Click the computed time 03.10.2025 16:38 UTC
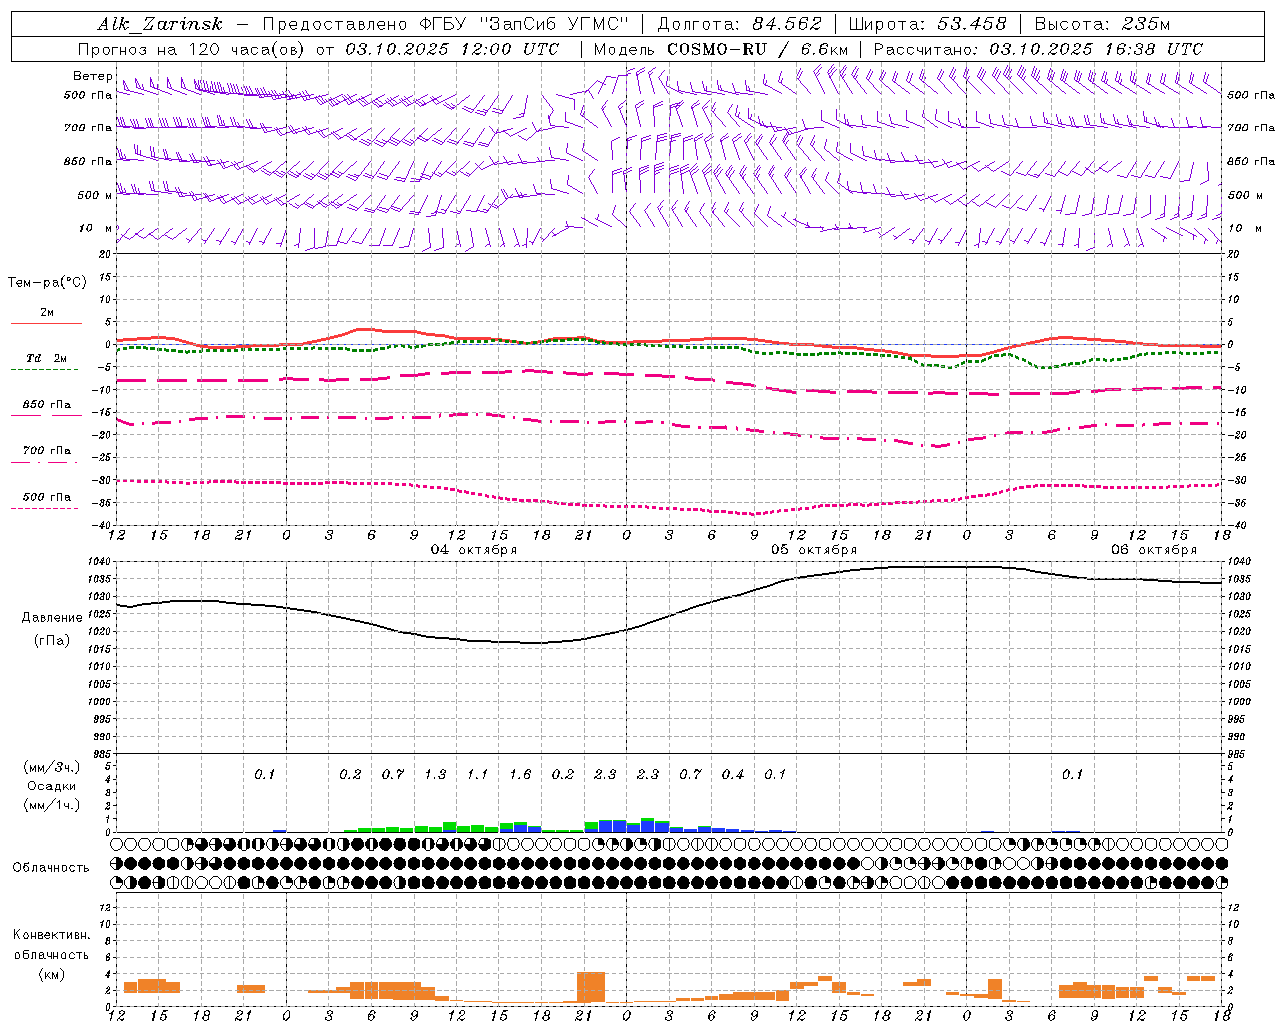The image size is (1280, 1024). (1096, 49)
